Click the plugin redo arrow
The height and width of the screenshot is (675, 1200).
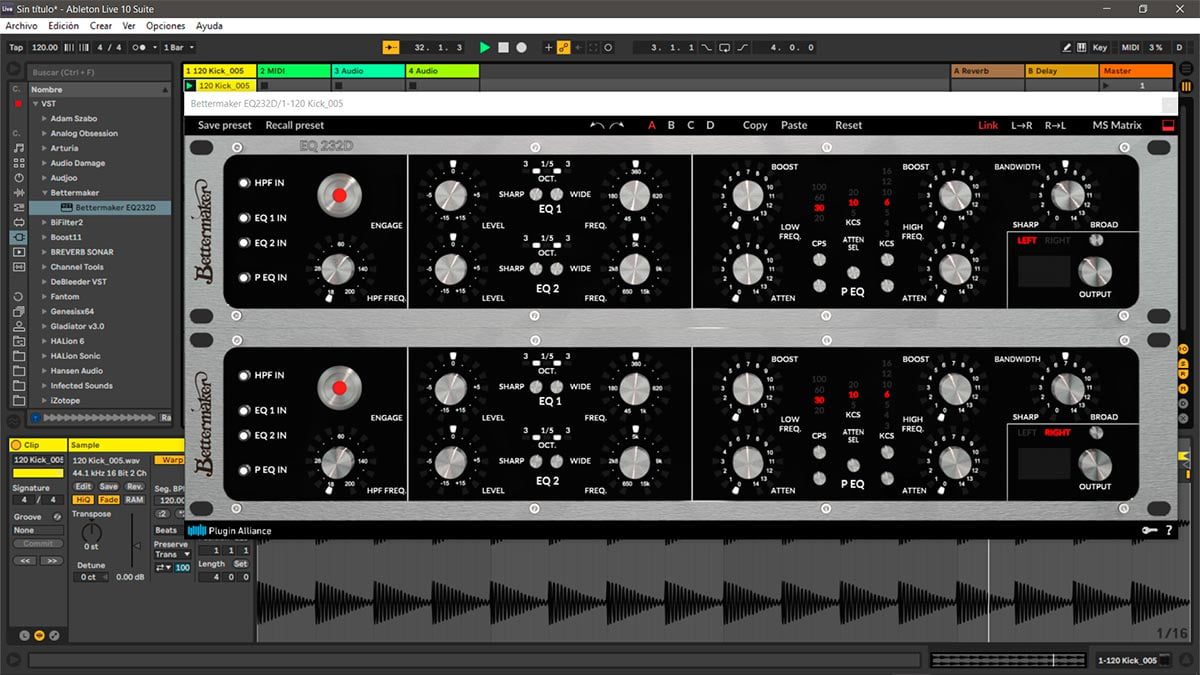click(616, 125)
